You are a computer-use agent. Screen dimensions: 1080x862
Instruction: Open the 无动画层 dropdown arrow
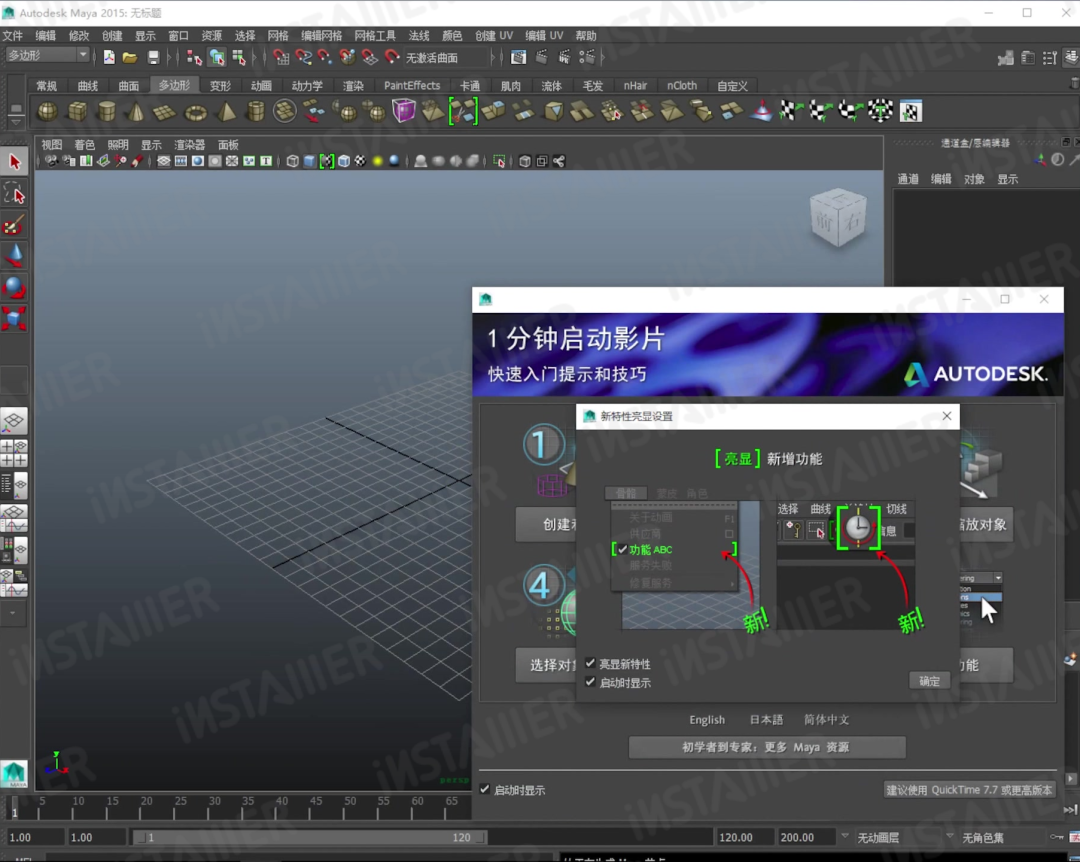click(845, 836)
